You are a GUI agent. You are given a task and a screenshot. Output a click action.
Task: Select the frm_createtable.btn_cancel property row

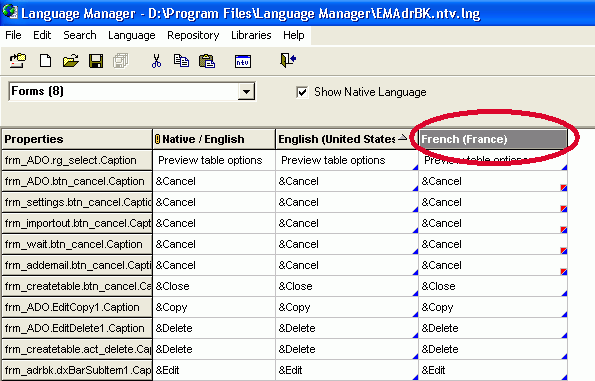click(77, 286)
